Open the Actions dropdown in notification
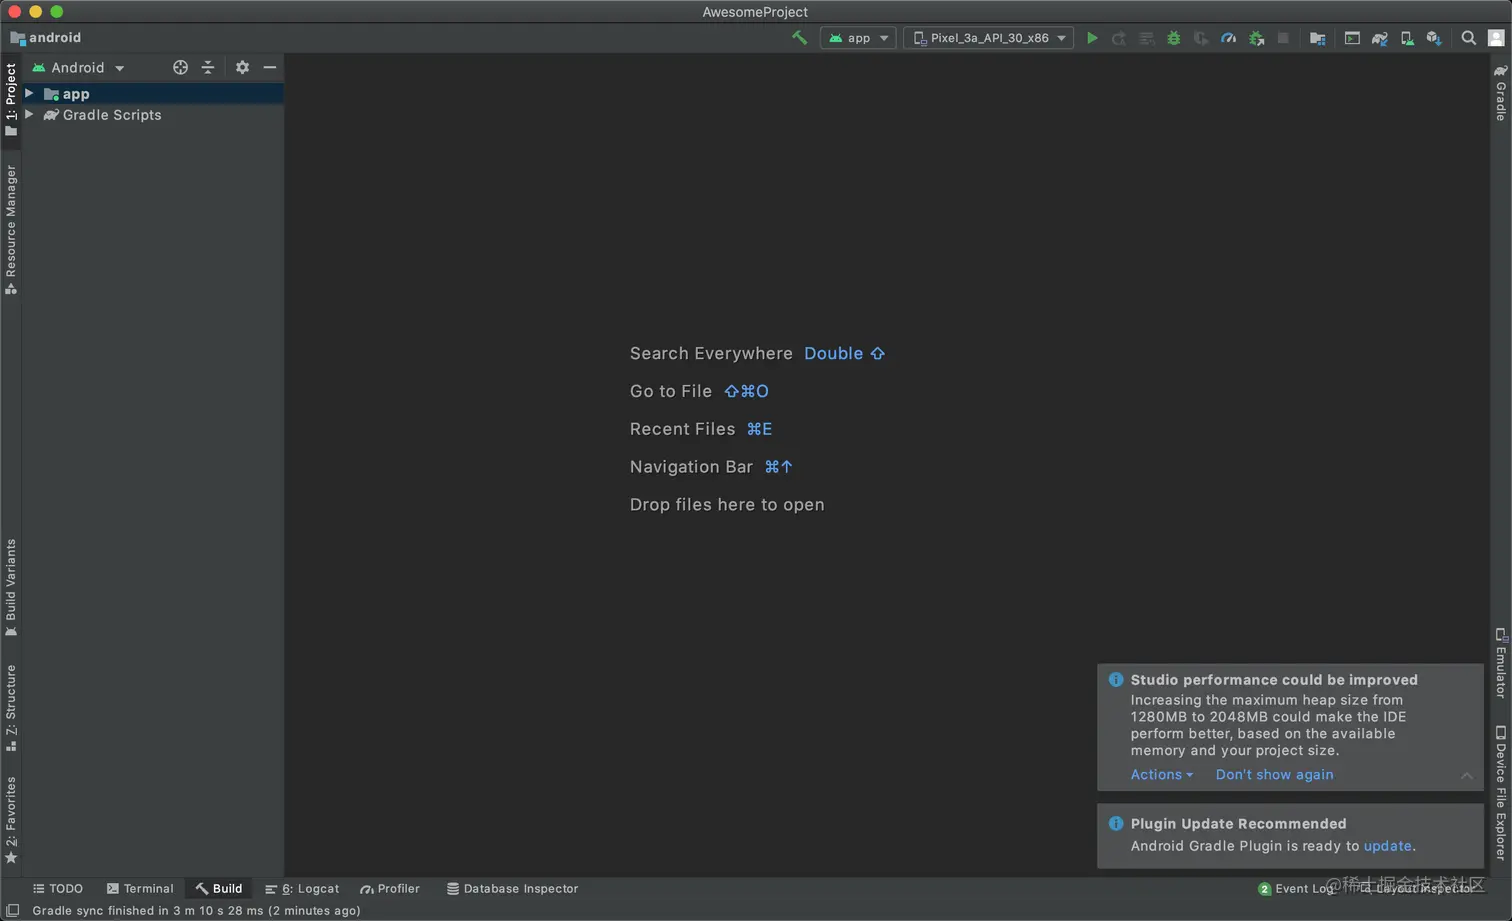 click(1161, 774)
